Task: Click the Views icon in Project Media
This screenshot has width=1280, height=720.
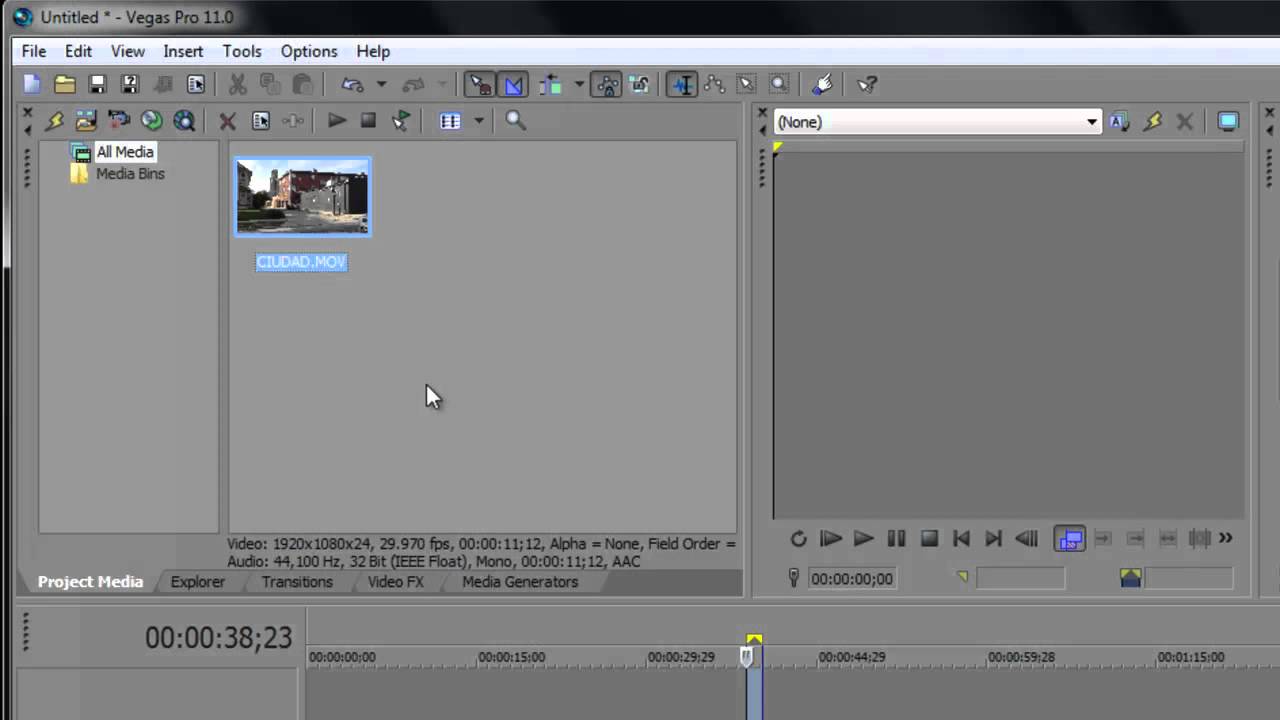Action: [x=450, y=121]
